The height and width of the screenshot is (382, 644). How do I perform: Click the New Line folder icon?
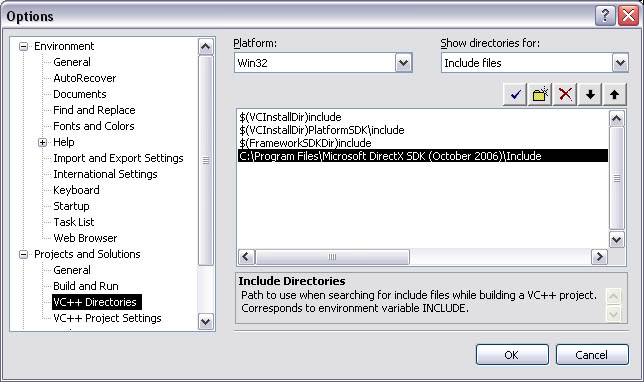pos(540,95)
